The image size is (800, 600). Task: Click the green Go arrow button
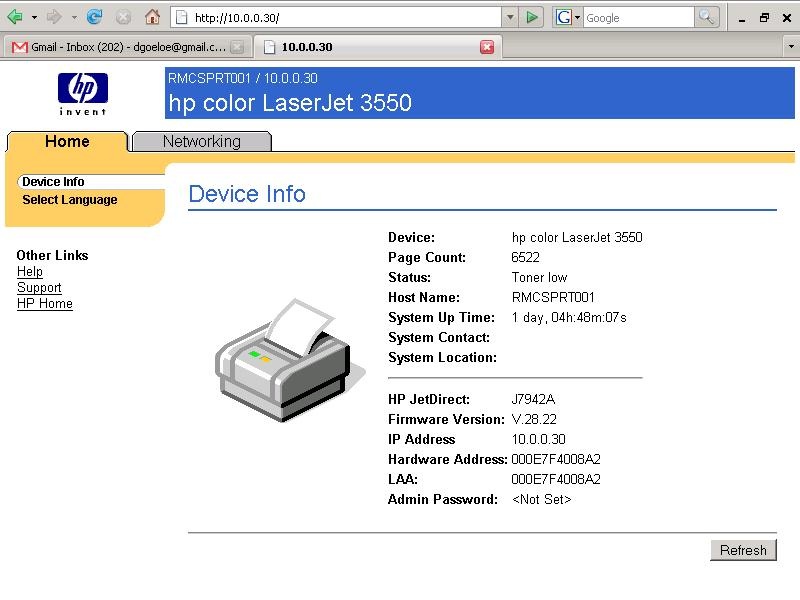pyautogui.click(x=531, y=18)
